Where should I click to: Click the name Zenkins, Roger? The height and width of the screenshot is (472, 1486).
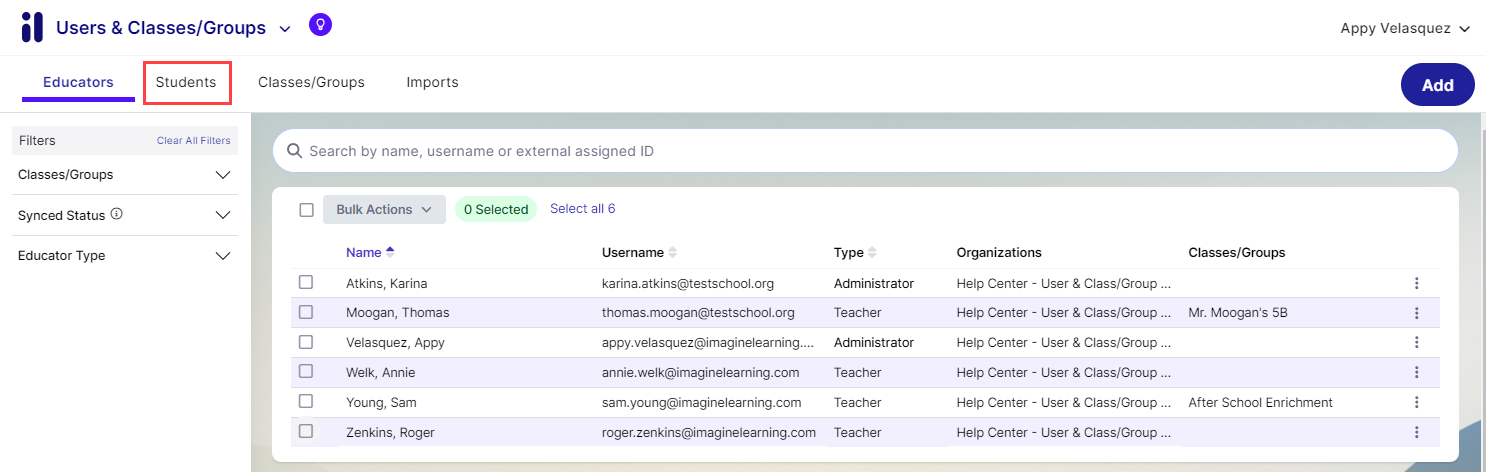click(x=390, y=433)
